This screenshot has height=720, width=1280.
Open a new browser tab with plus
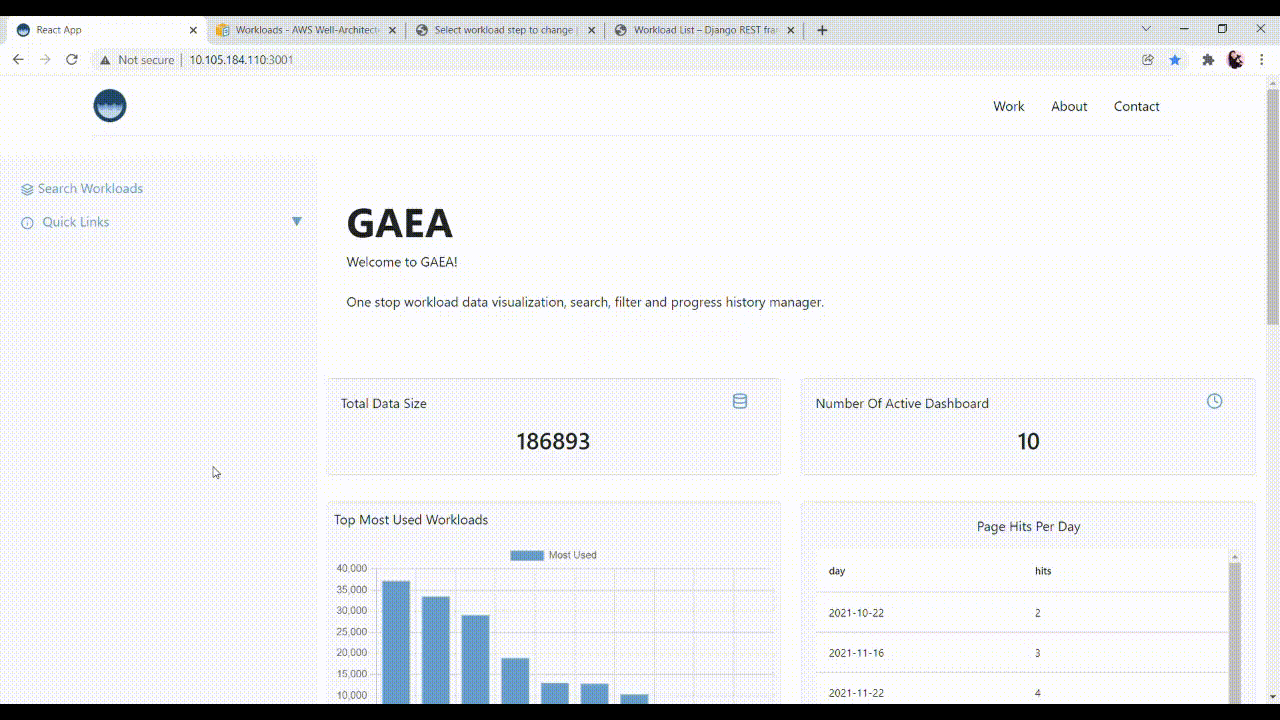822,30
